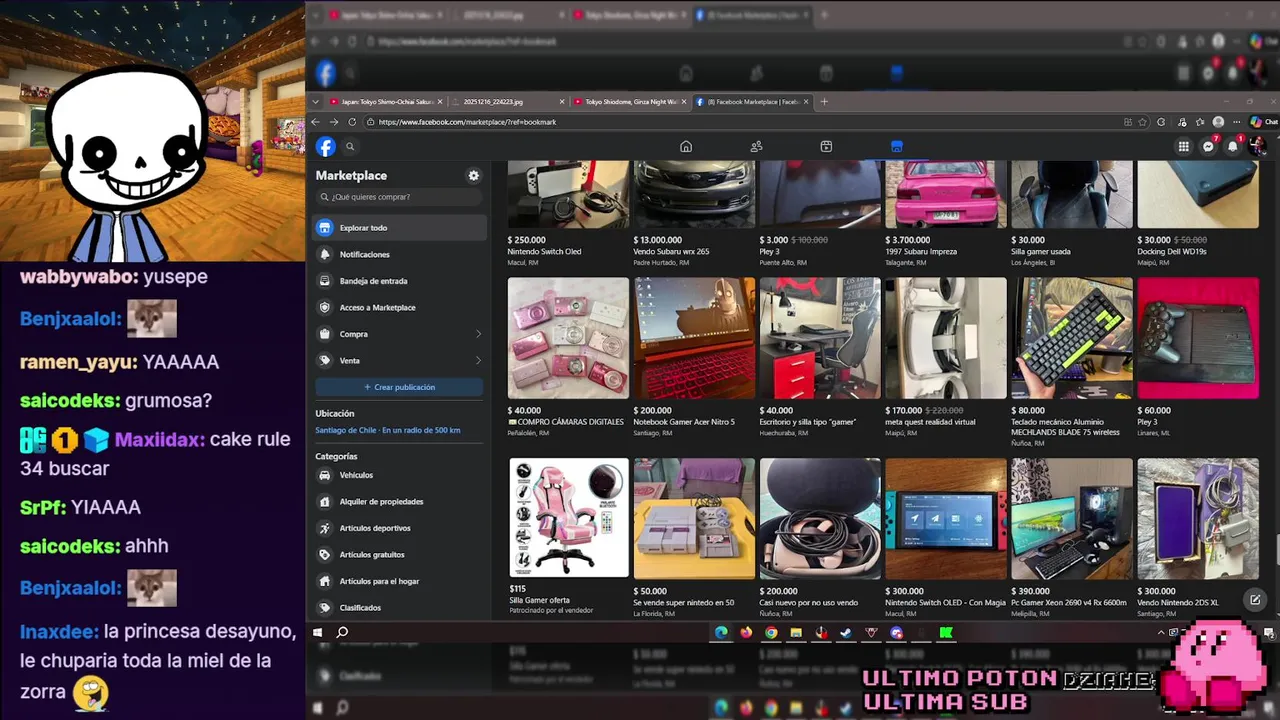Viewport: 1280px width, 720px height.
Task: Open the Friends icon in Facebook header
Action: (x=756, y=147)
